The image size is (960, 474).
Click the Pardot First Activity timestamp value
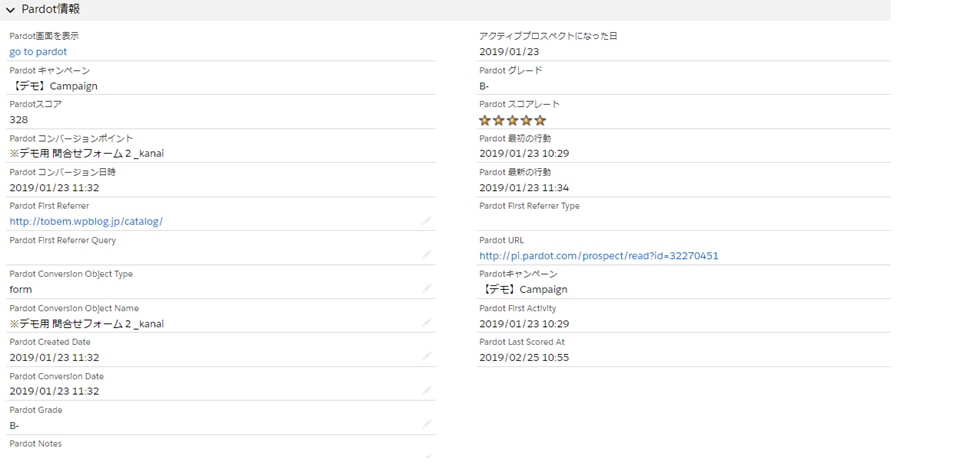tap(523, 324)
